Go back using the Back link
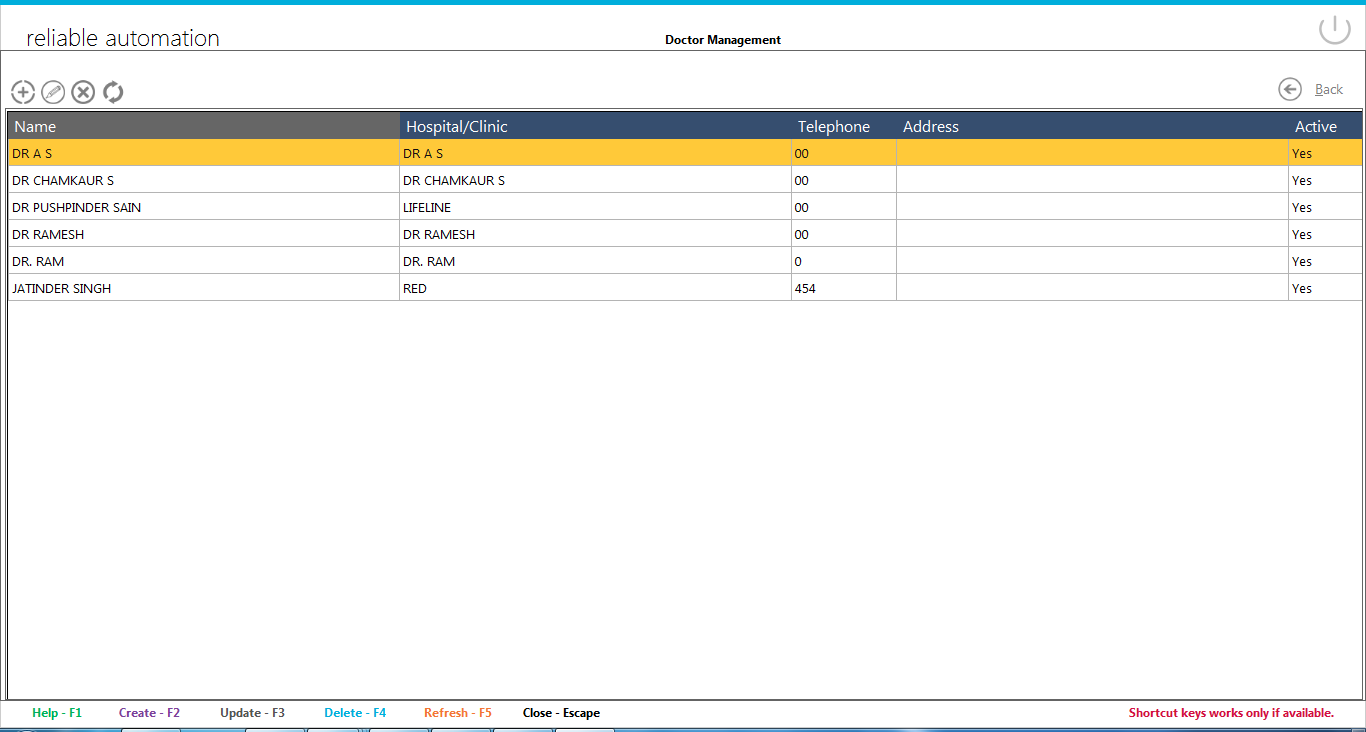Screen dimensions: 1366x732 pos(1329,90)
